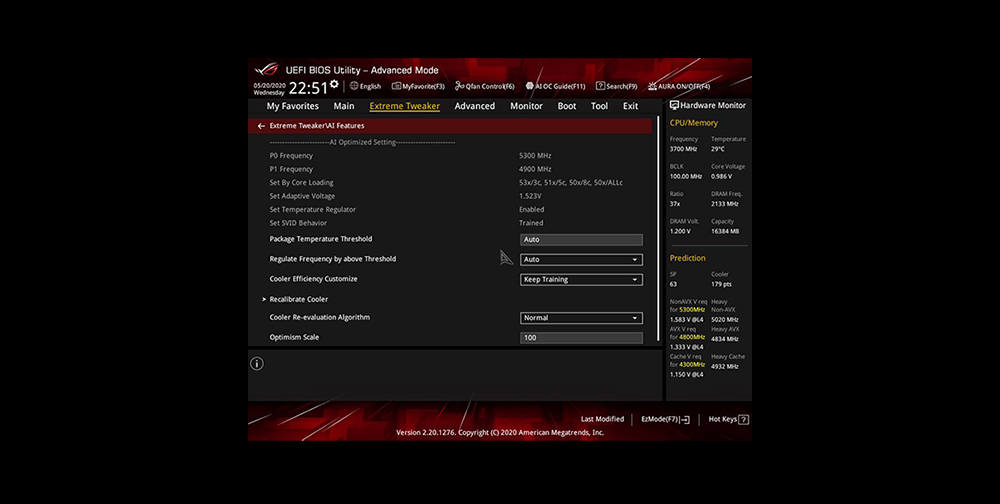Click the settings list vertical scrollbar

(658, 230)
